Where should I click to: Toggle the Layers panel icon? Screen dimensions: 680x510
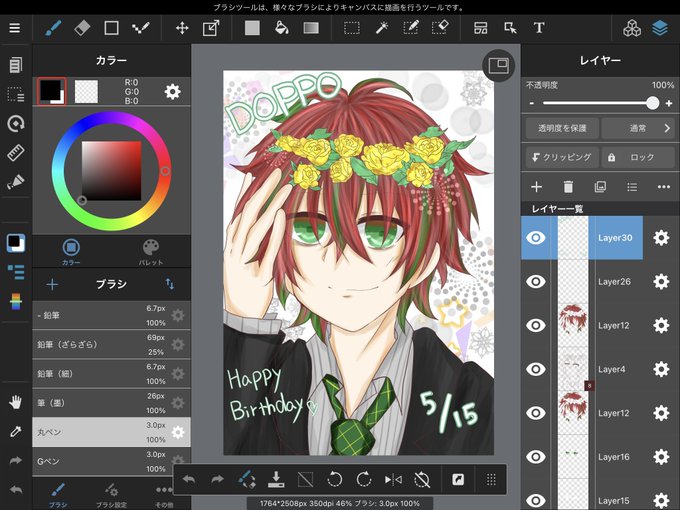(x=660, y=28)
